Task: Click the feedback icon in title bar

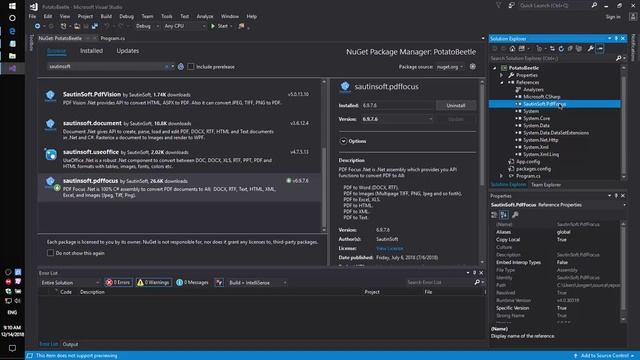Action: [511, 6]
